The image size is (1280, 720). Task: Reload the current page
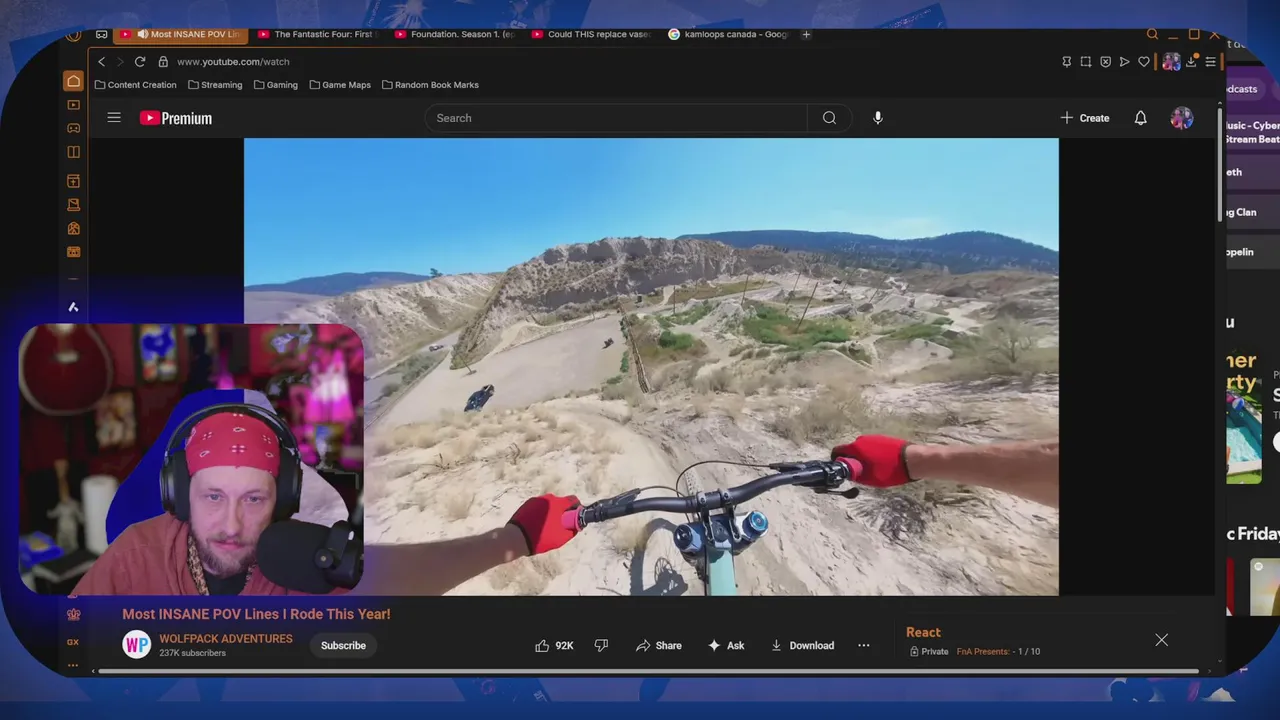coord(140,62)
